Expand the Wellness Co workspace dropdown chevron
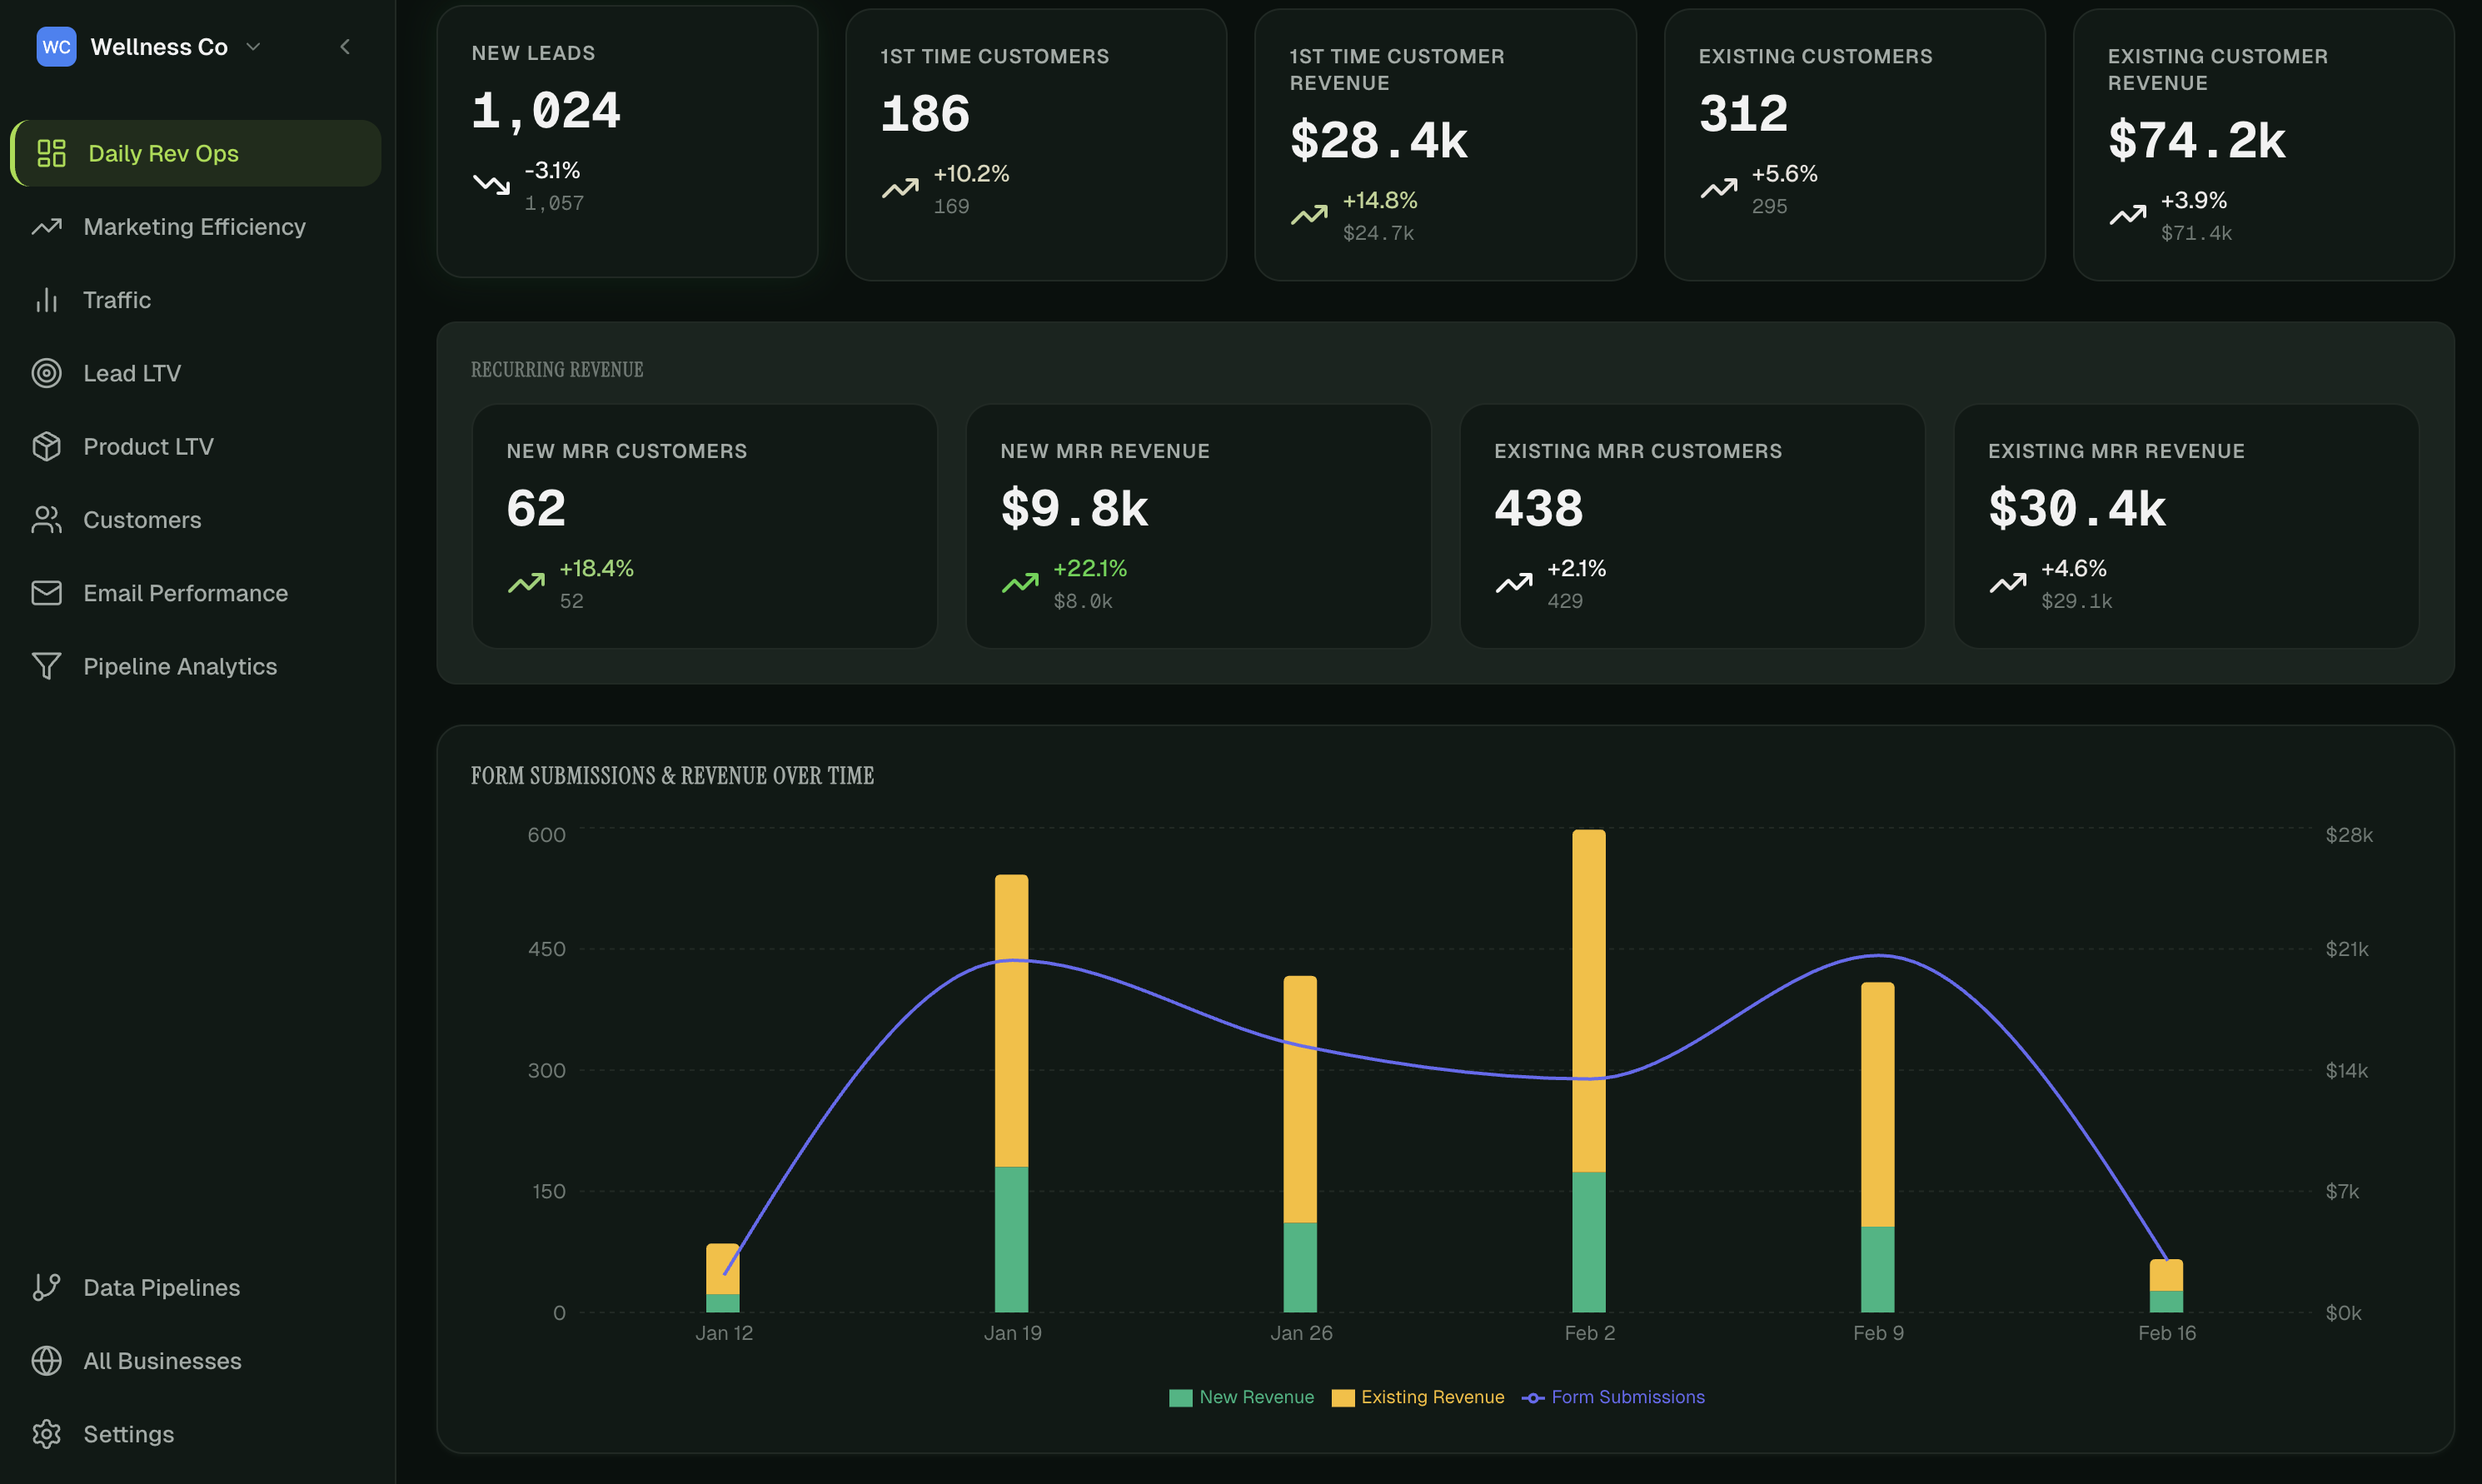 (x=253, y=47)
